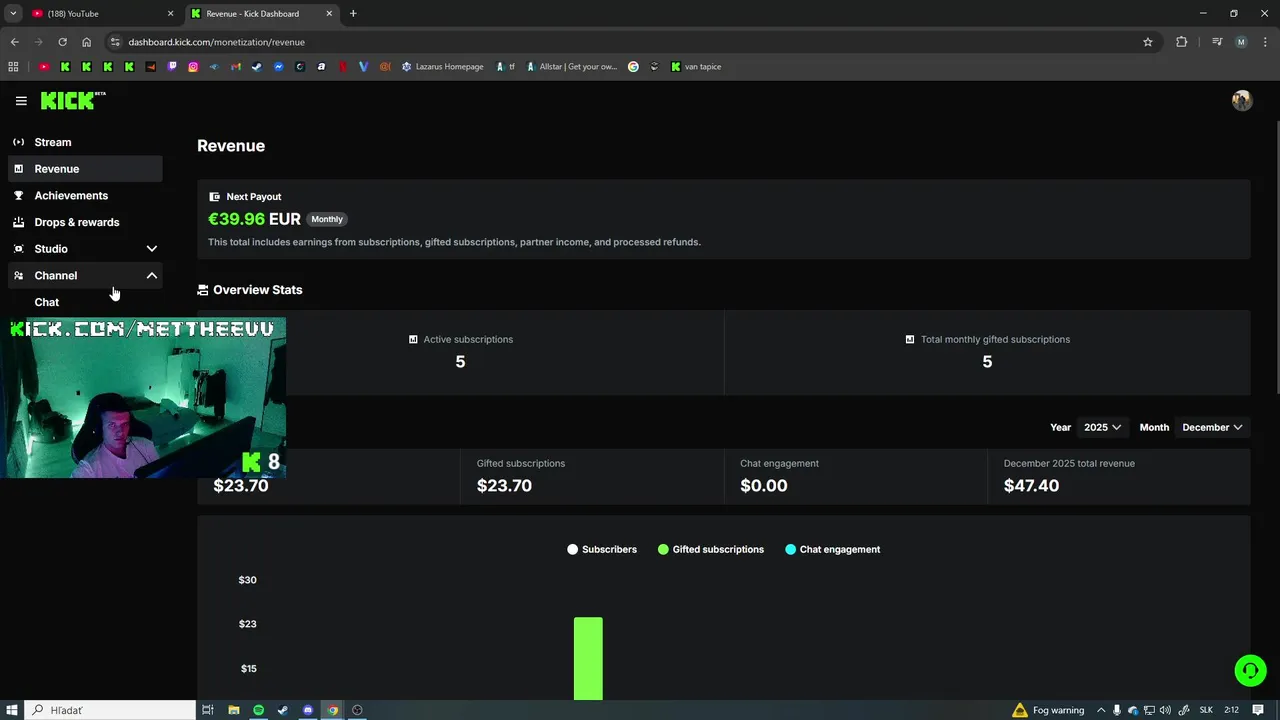
Task: Open the profile avatar menu
Action: tap(1242, 100)
